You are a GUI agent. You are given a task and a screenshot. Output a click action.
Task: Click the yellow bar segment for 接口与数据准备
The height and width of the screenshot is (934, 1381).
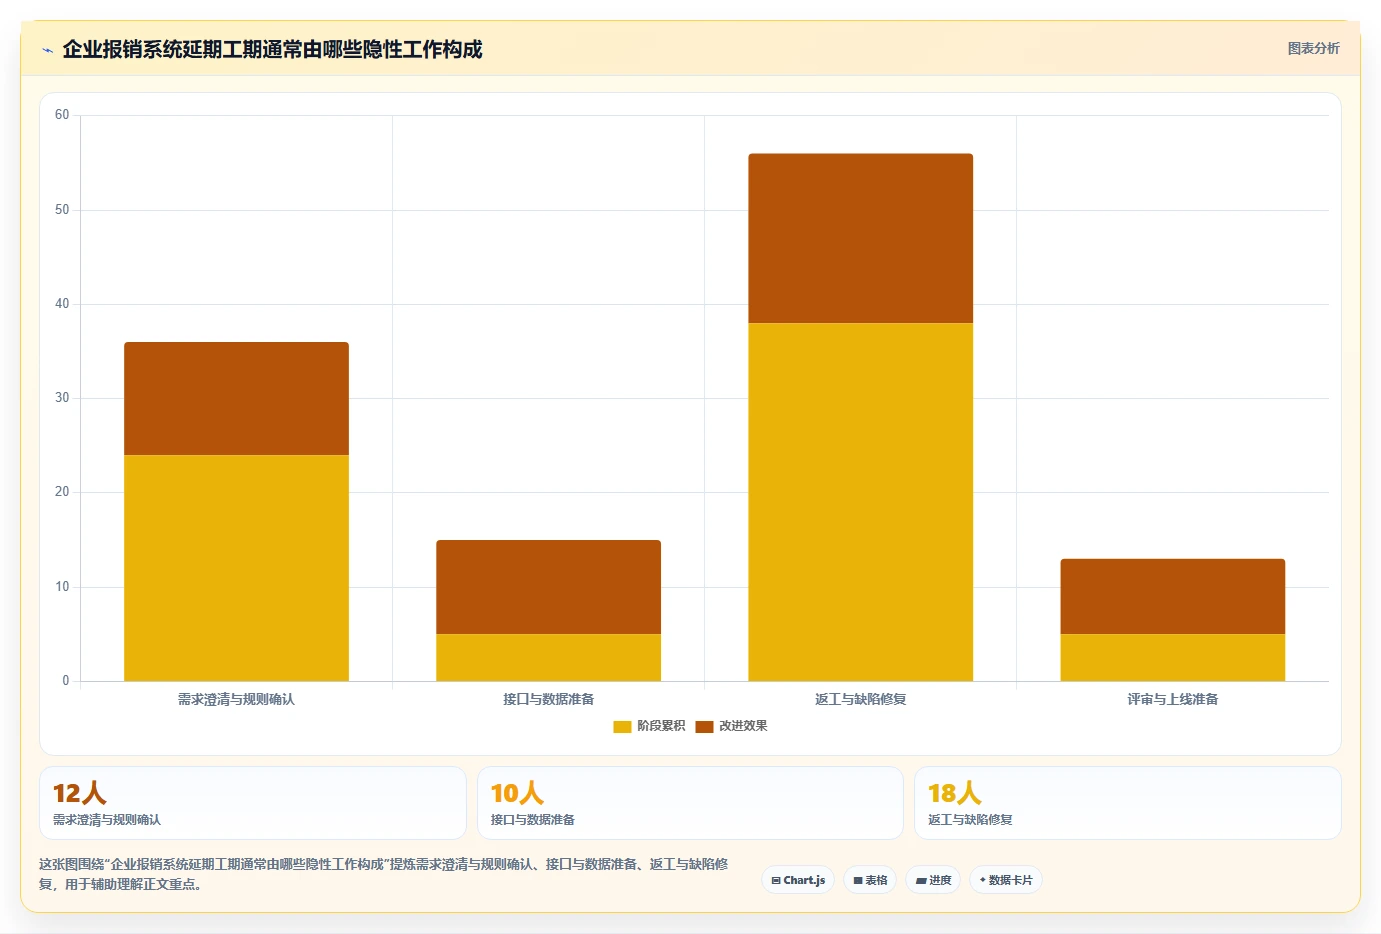548,657
